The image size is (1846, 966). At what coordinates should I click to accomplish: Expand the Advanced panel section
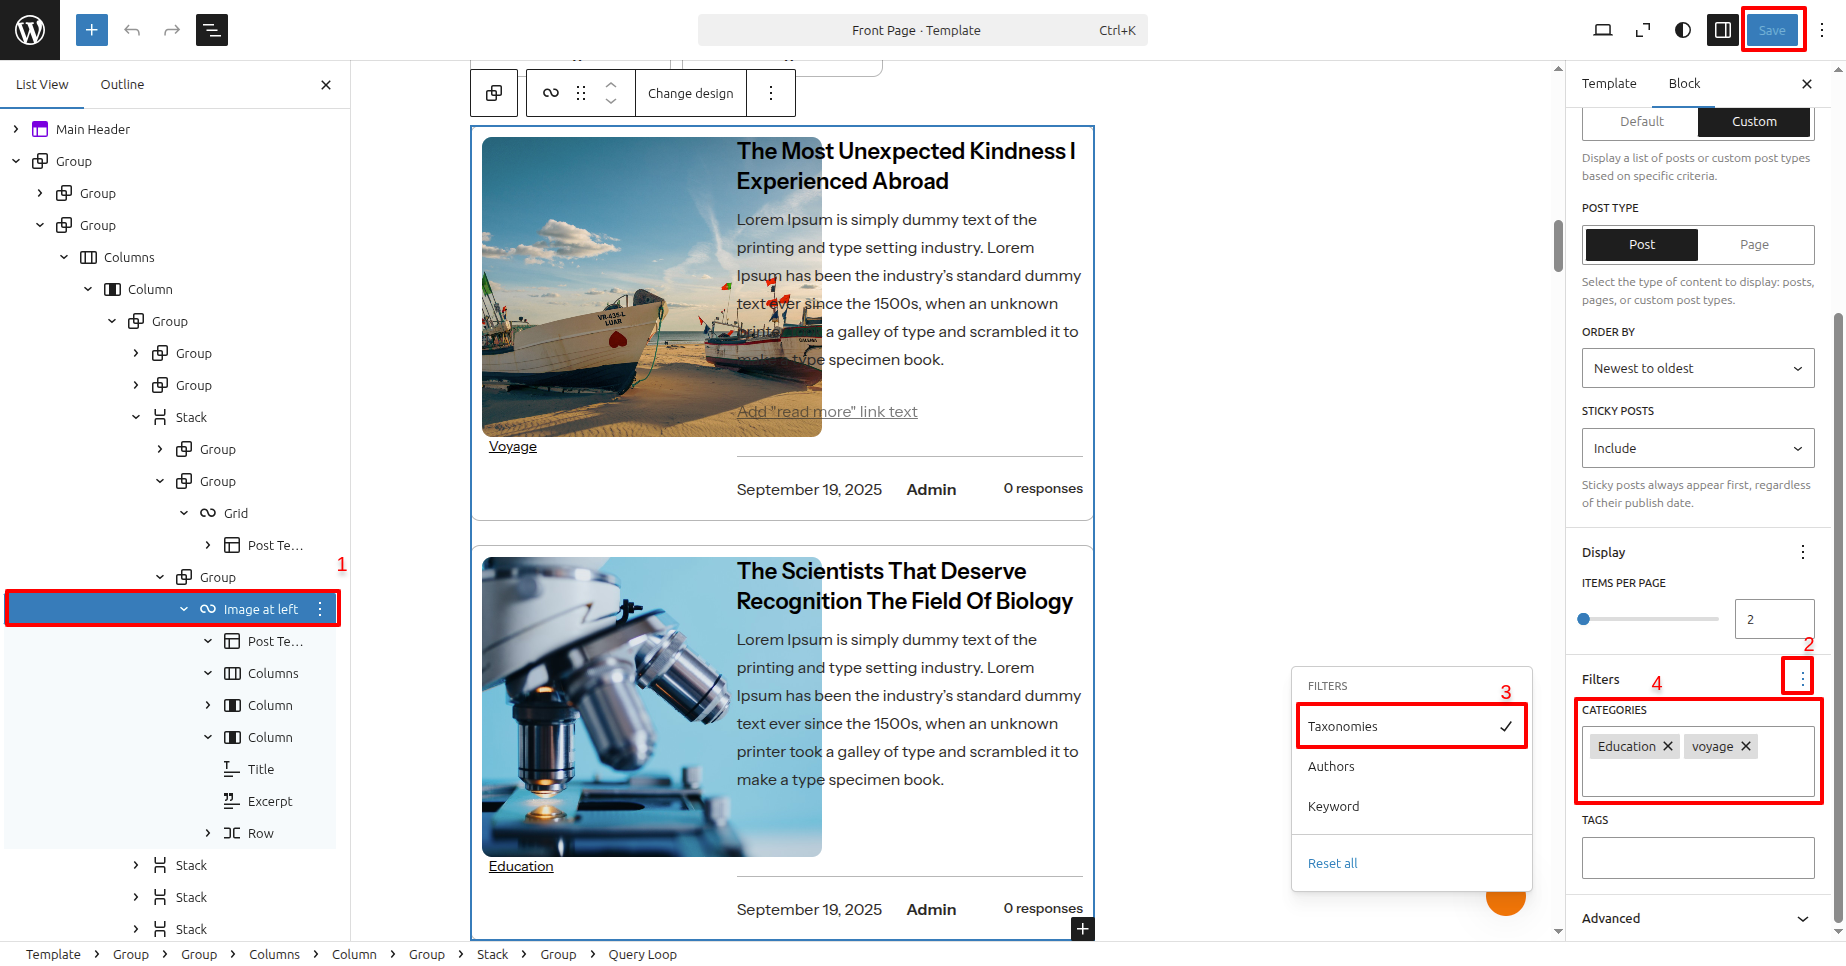click(x=1697, y=918)
